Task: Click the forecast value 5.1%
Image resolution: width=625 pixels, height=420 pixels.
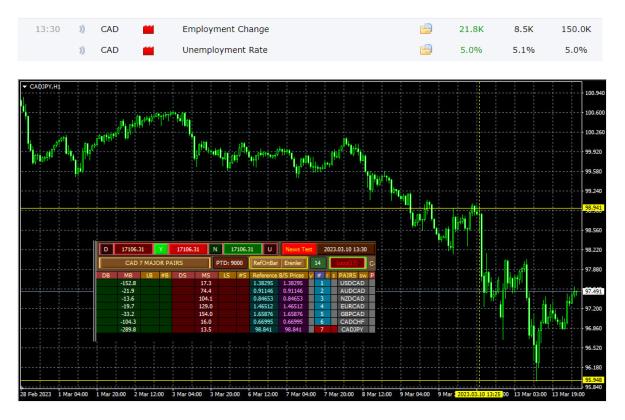Action: point(523,50)
